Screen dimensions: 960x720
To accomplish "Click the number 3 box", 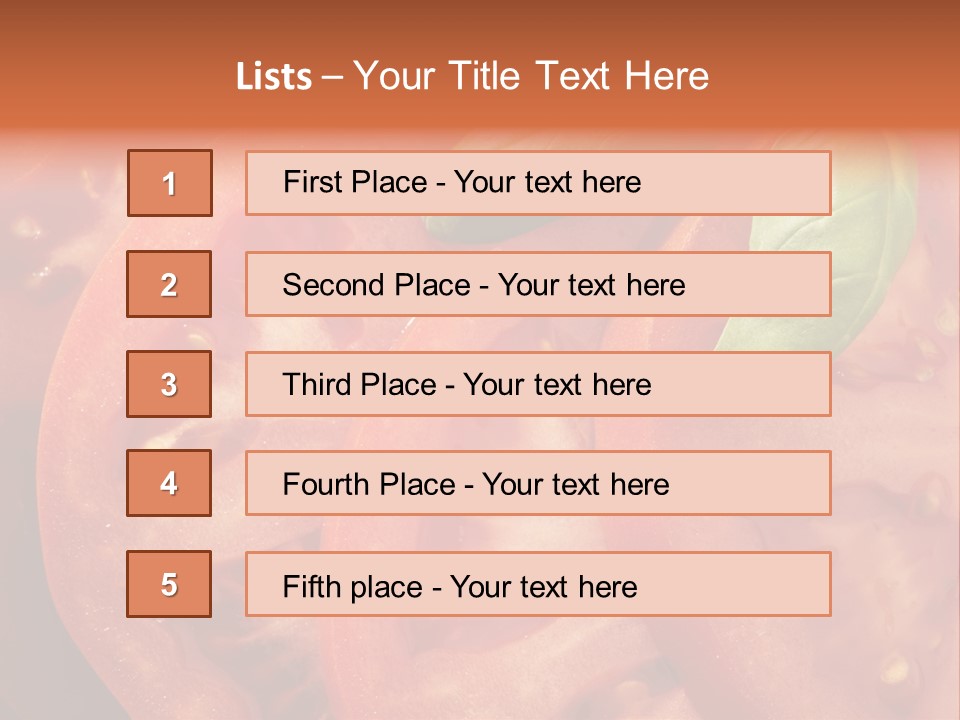I will (169, 384).
